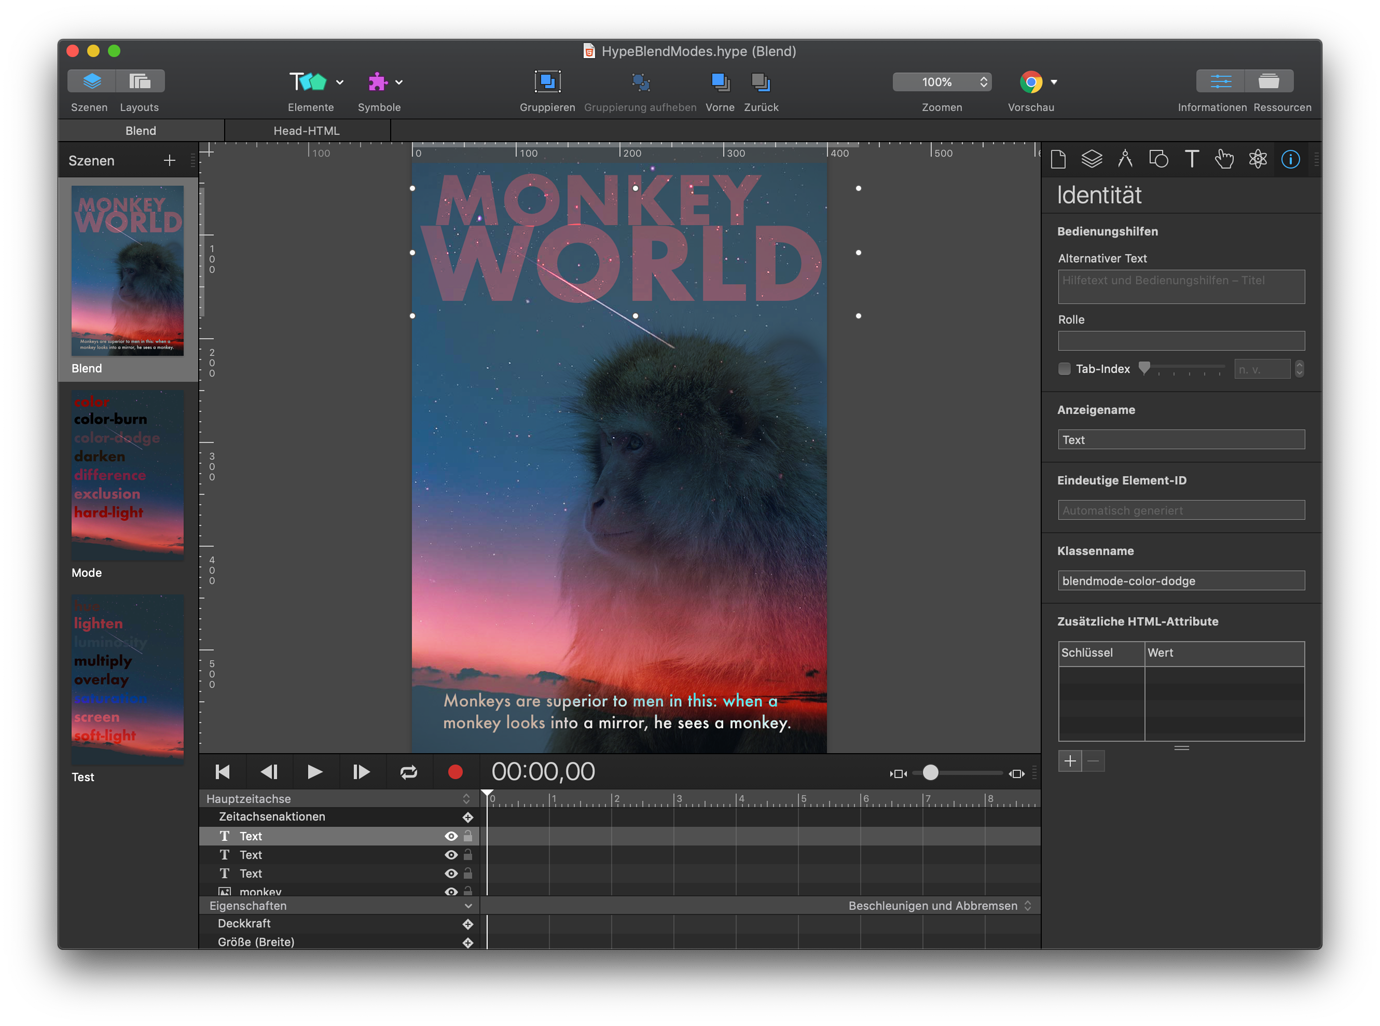
Task: Bring element forward with Vorne
Action: coord(719,82)
